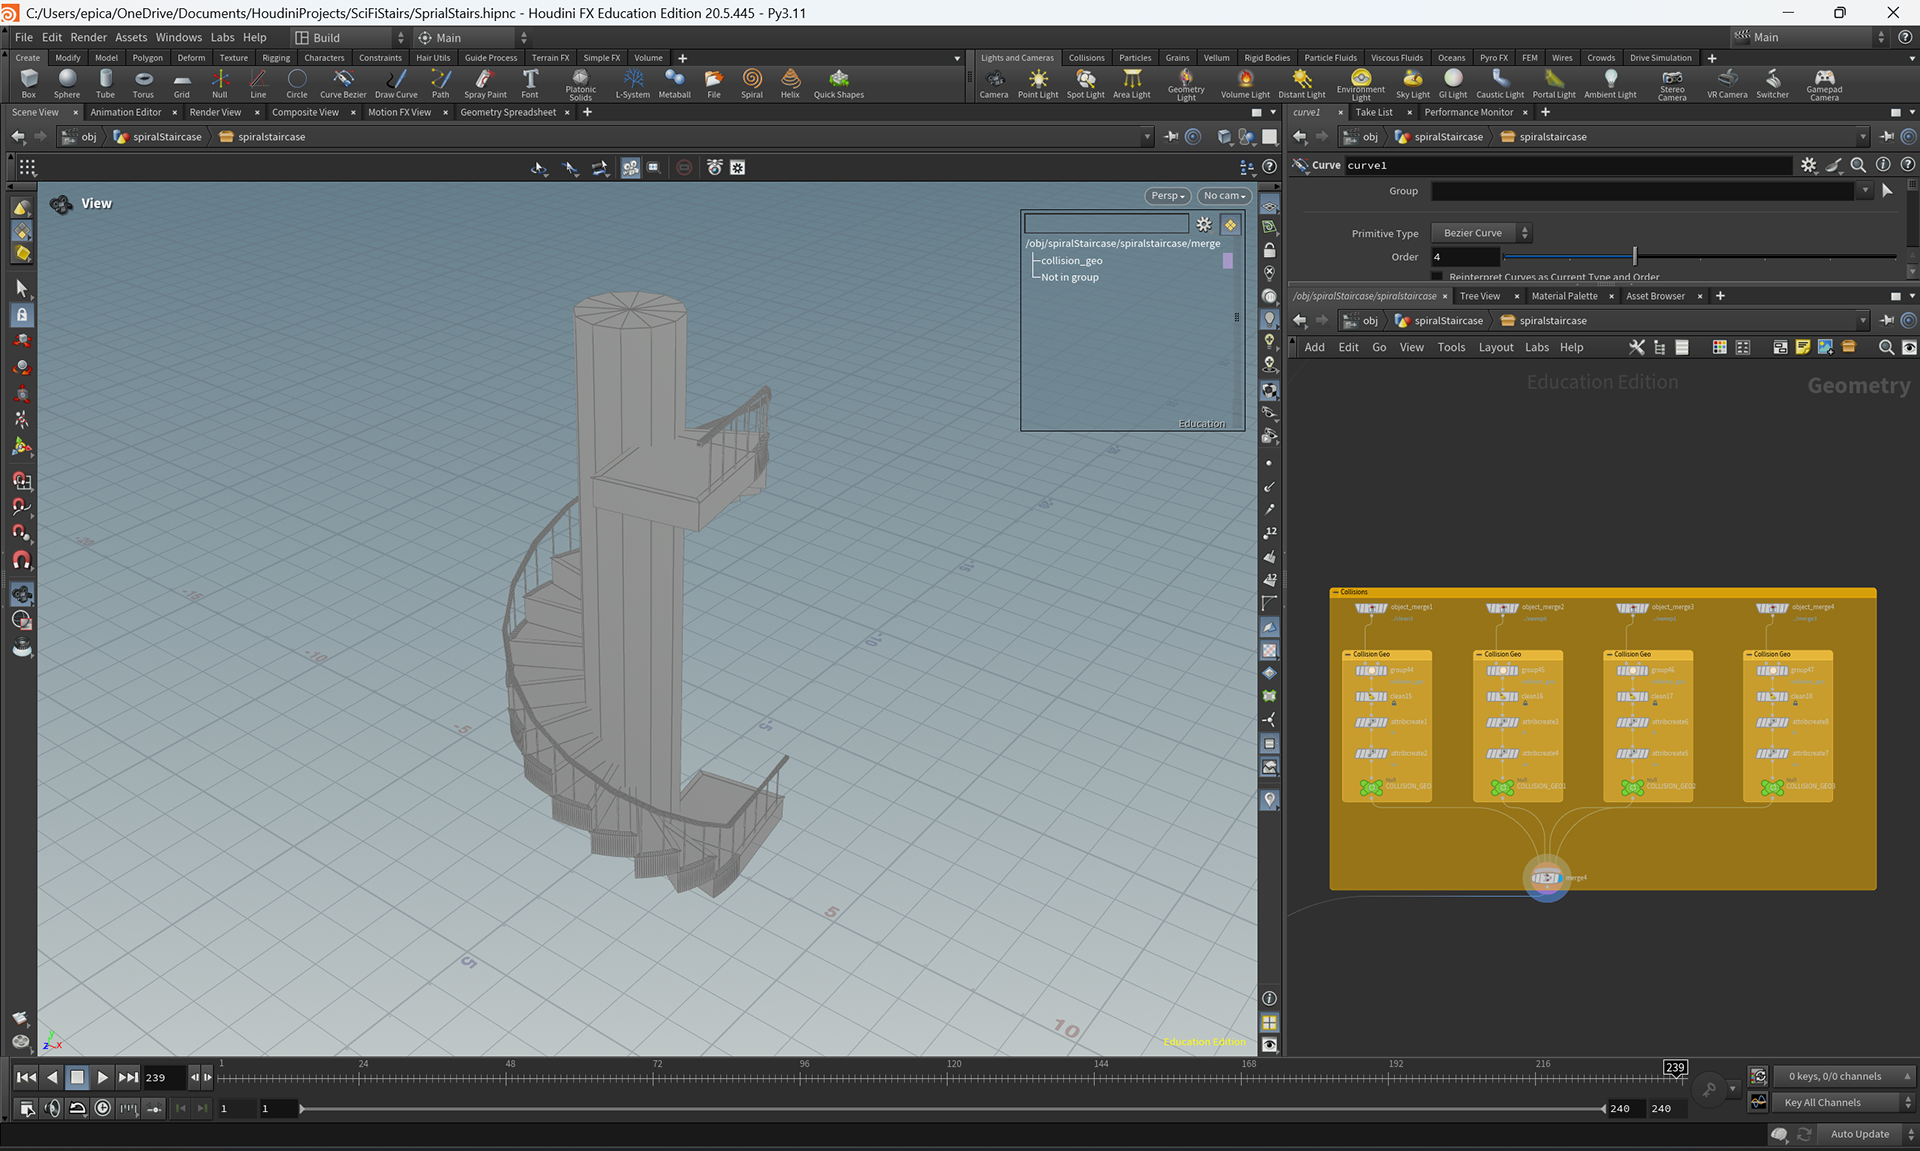Switch to the Geometry Spreadsheet tab

(508, 112)
